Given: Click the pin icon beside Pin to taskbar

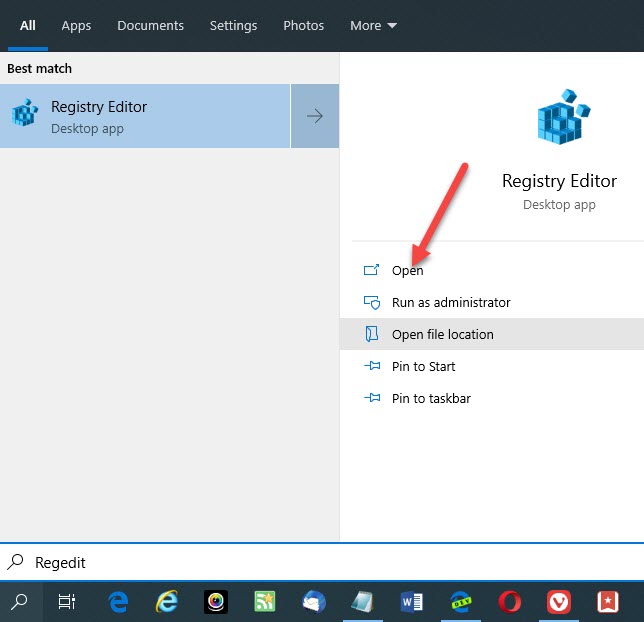Looking at the screenshot, I should point(372,398).
